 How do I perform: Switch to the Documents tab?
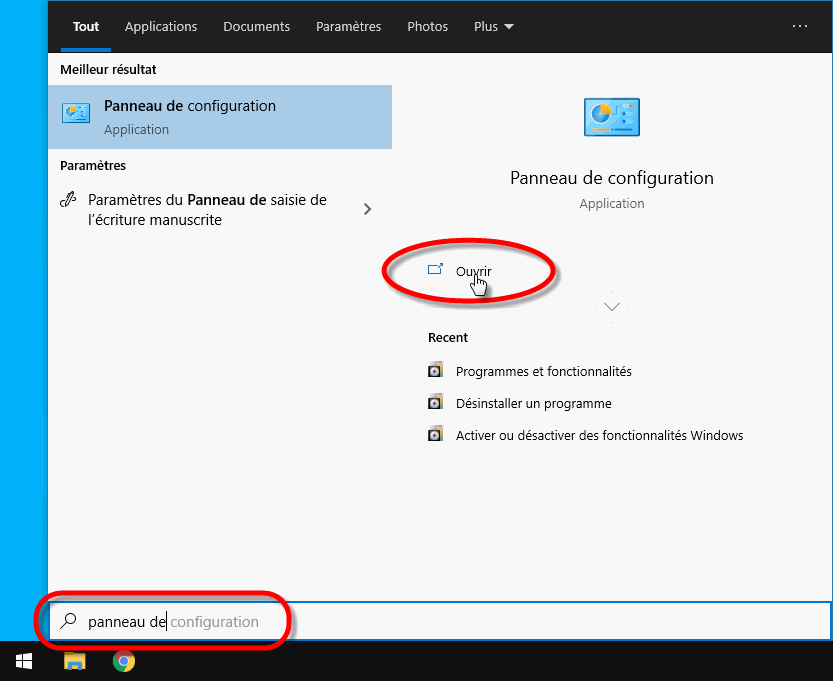[x=256, y=27]
